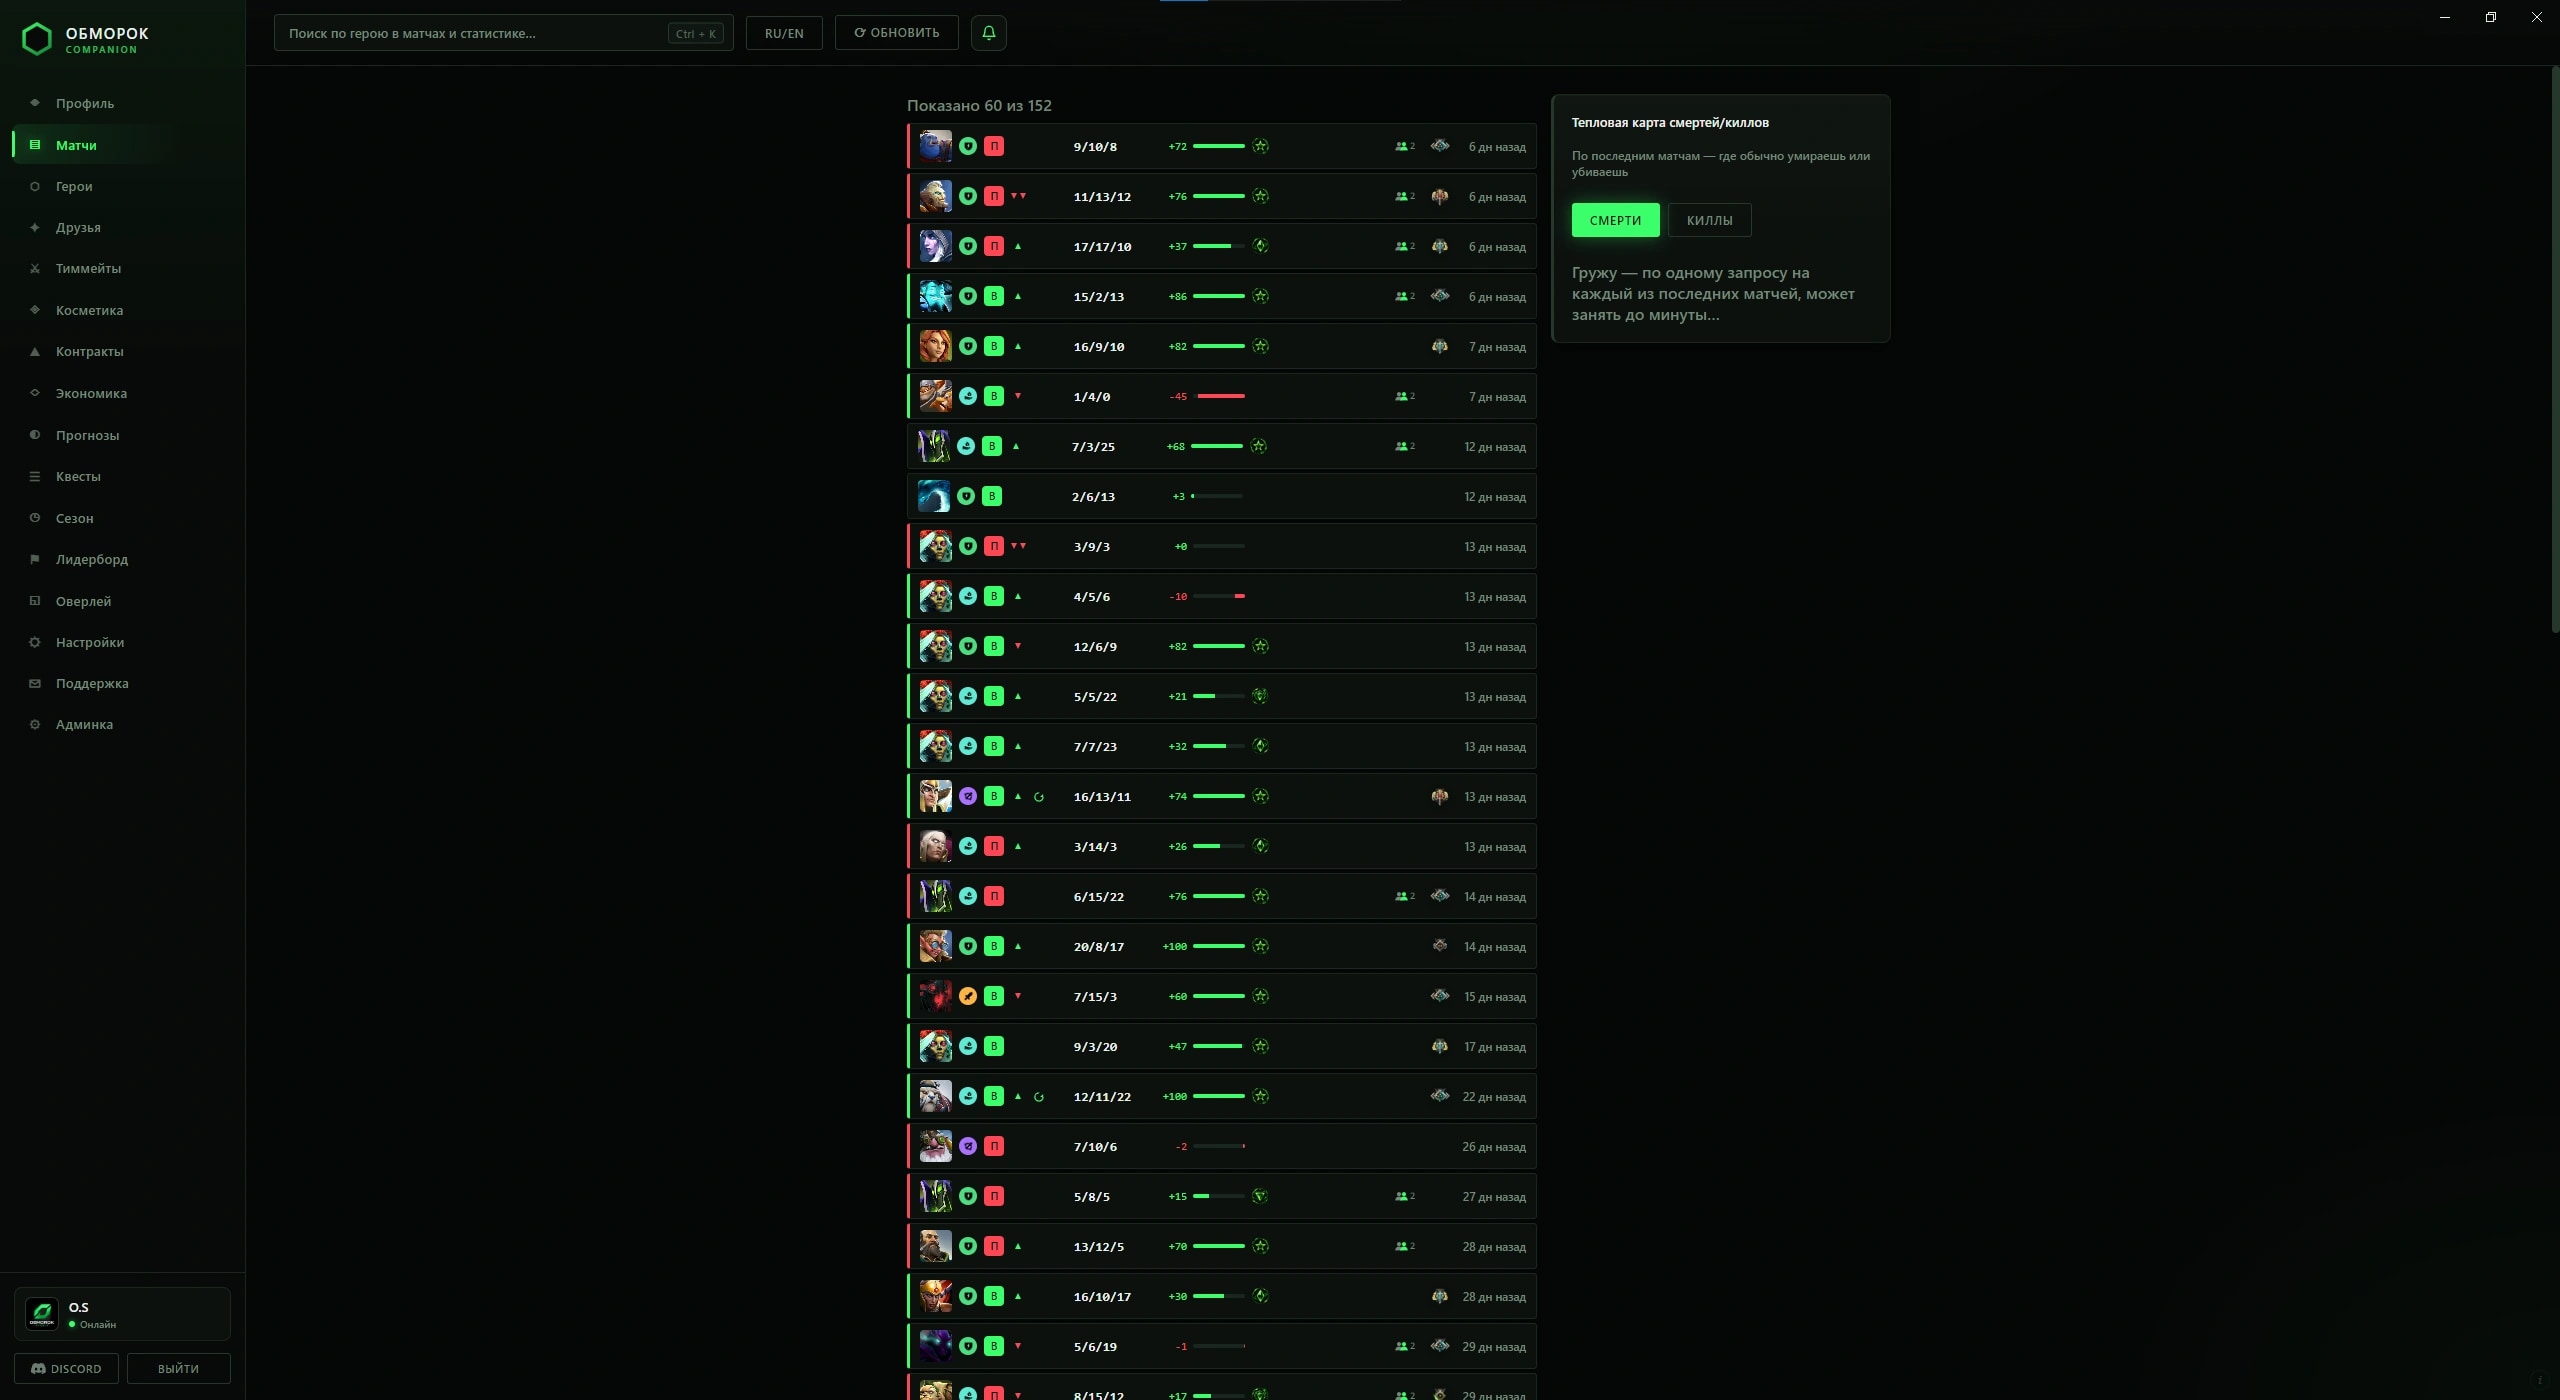
Task: Go to Герои in the sidebar
Action: (74, 186)
